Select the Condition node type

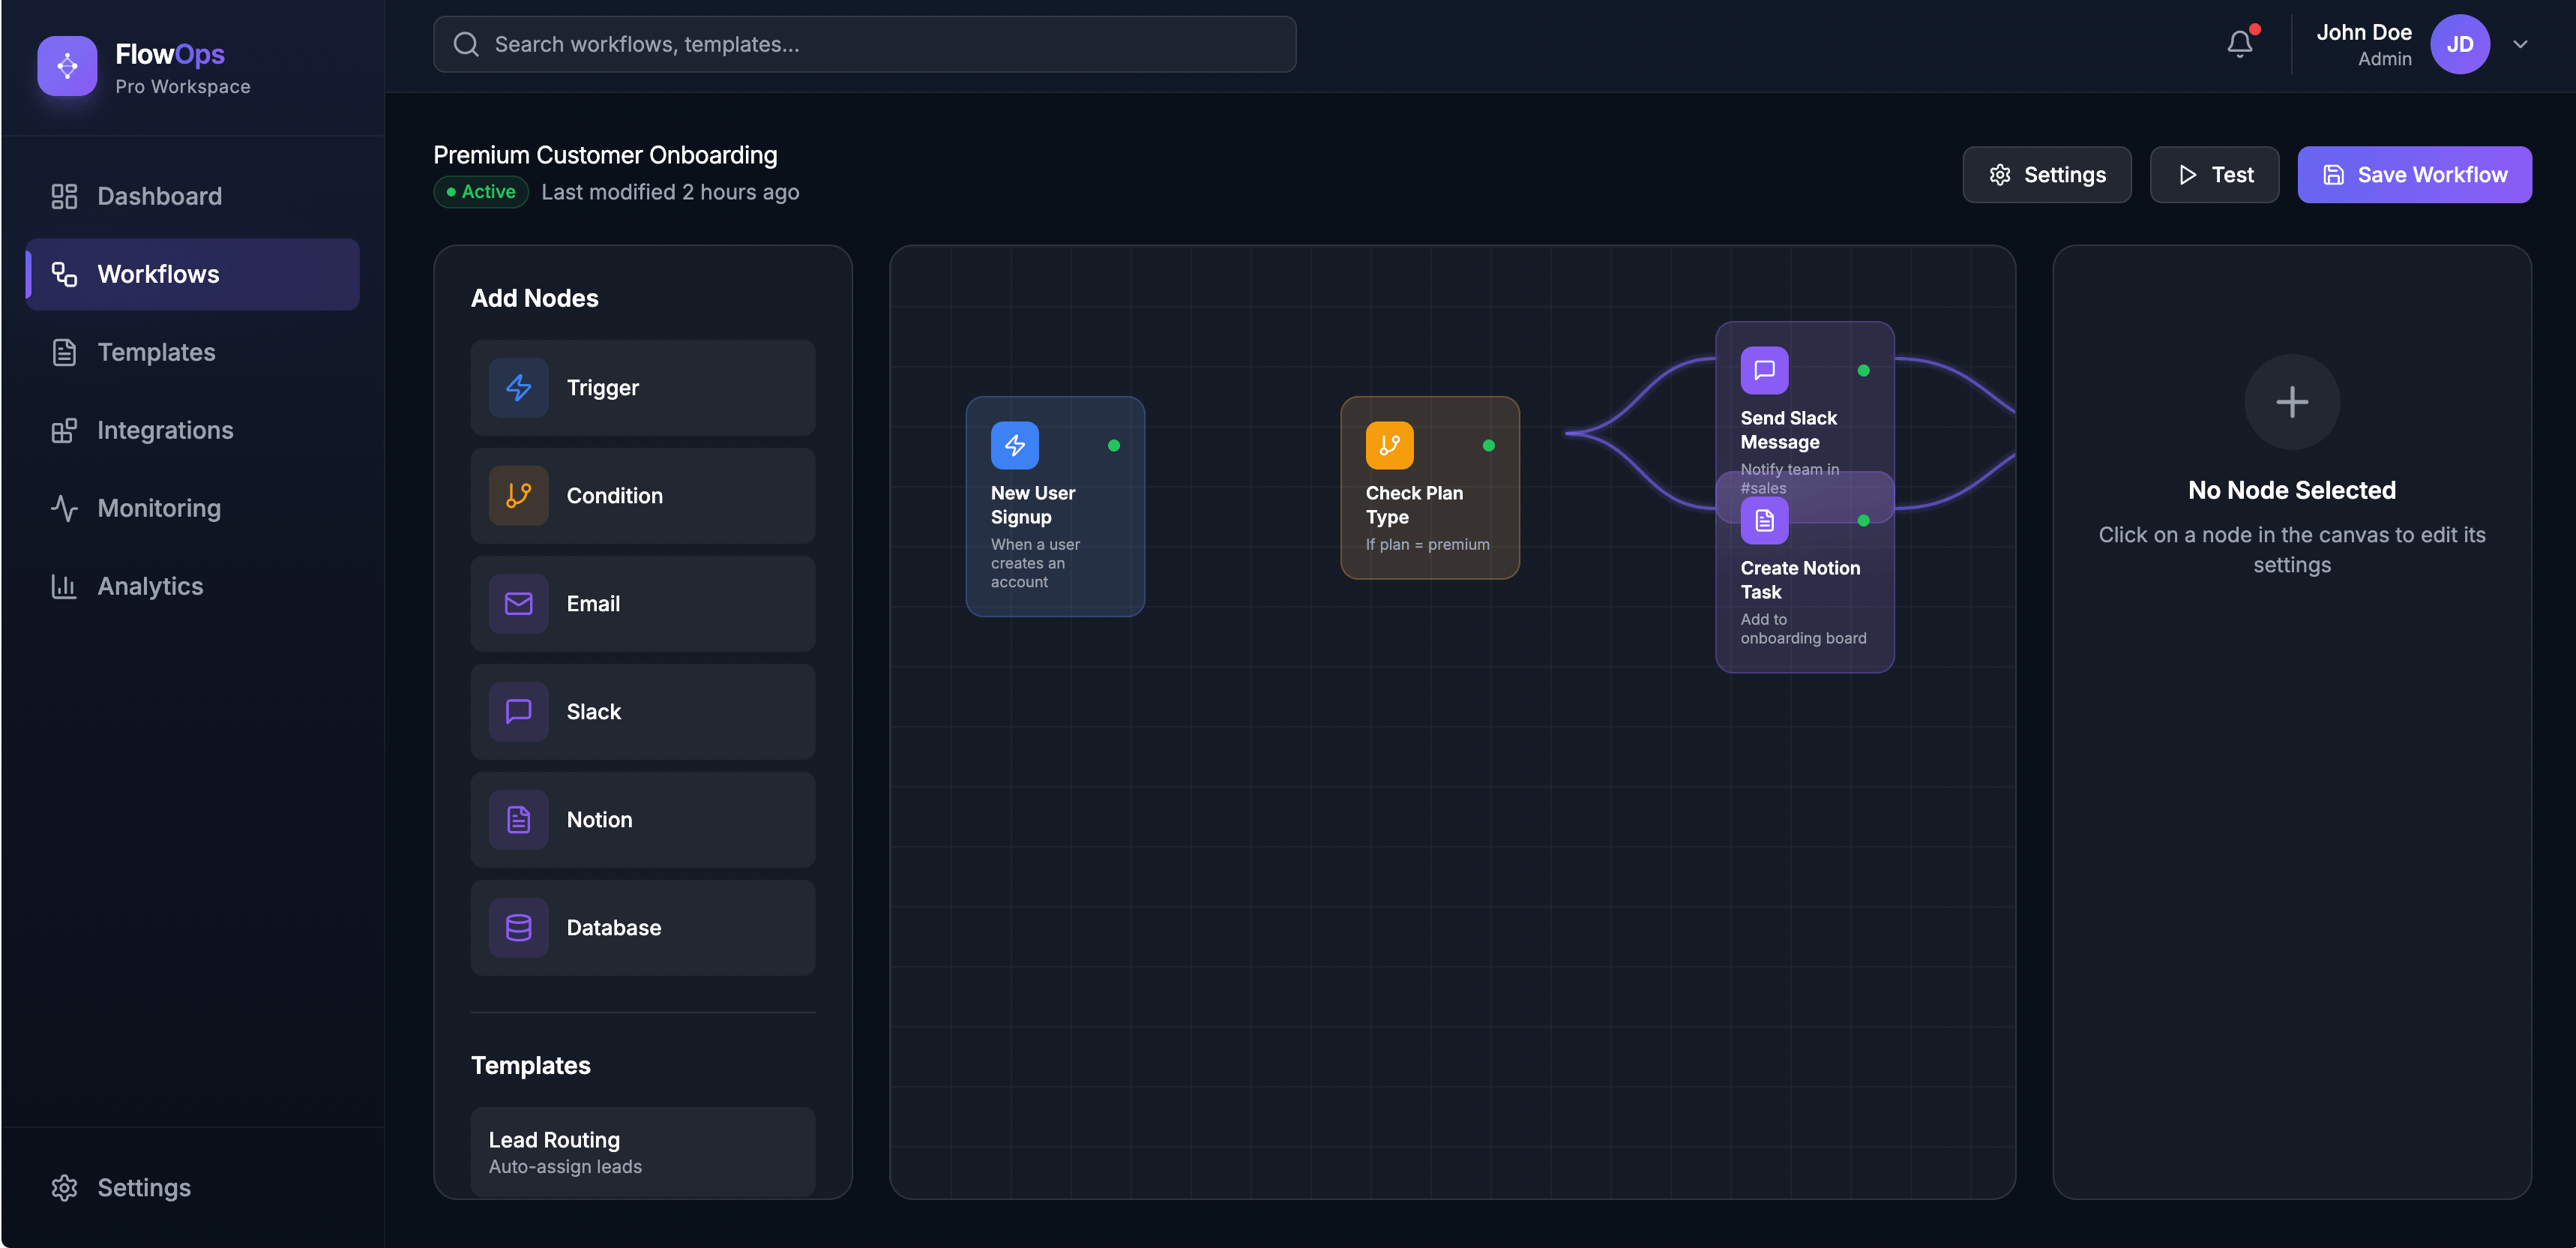pyautogui.click(x=642, y=495)
